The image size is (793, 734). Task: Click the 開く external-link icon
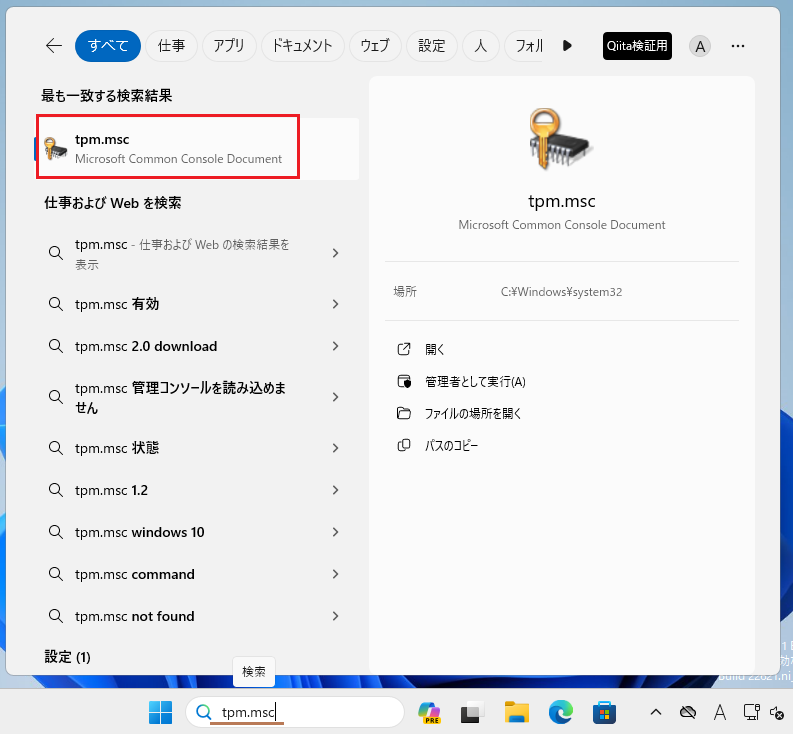click(x=404, y=349)
